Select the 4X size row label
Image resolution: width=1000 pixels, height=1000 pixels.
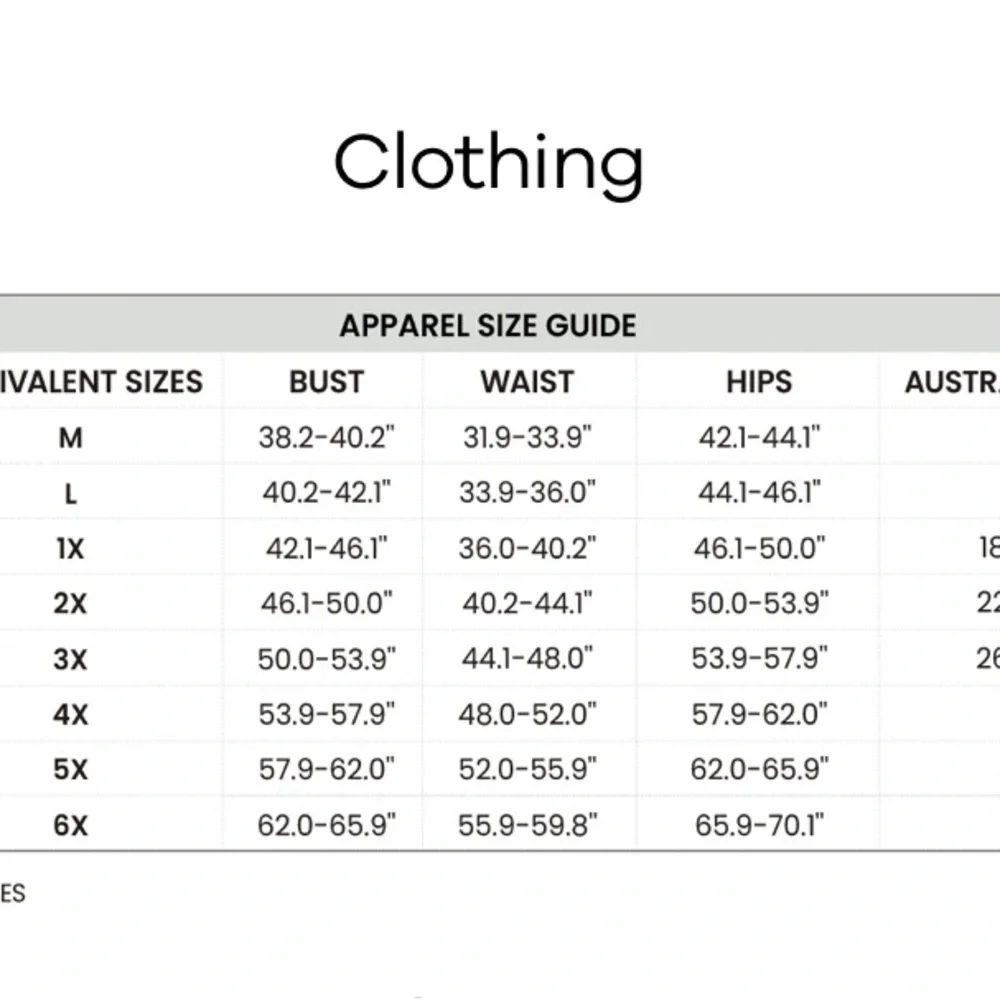click(70, 714)
